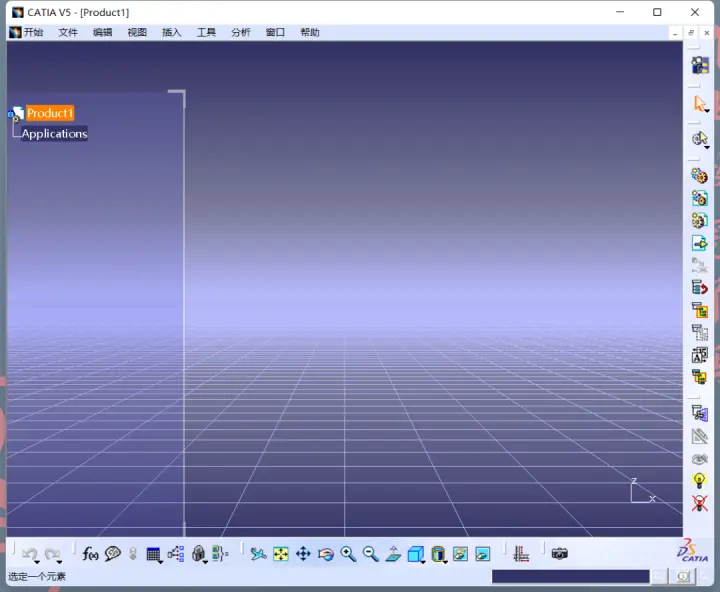The height and width of the screenshot is (592, 720).
Task: Activate the Fly Mode airplane icon
Action: [258, 554]
